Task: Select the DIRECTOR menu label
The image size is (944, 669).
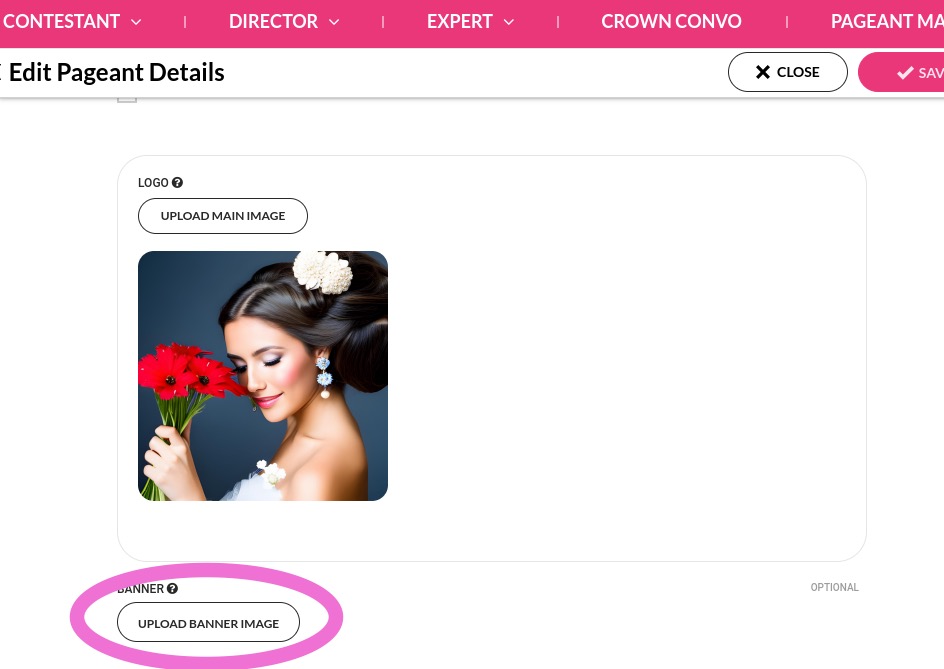Action: (x=273, y=22)
